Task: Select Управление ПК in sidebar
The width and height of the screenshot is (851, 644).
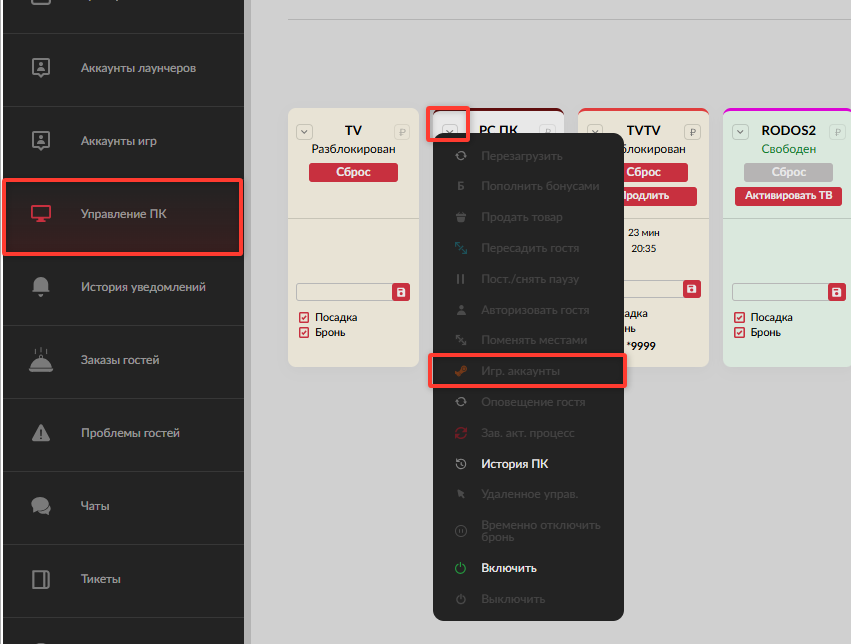Action: [x=123, y=216]
